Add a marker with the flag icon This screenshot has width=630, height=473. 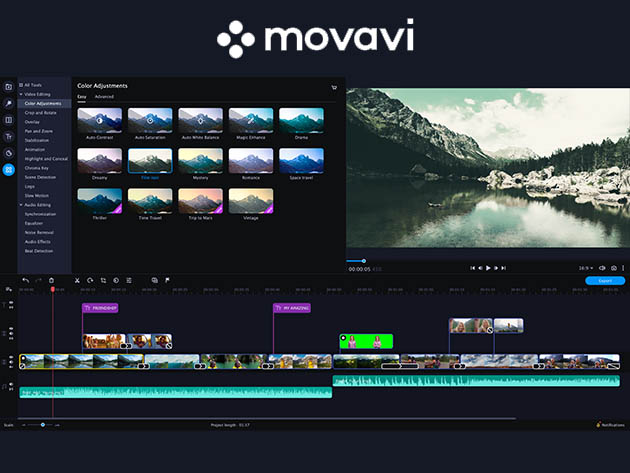point(168,280)
